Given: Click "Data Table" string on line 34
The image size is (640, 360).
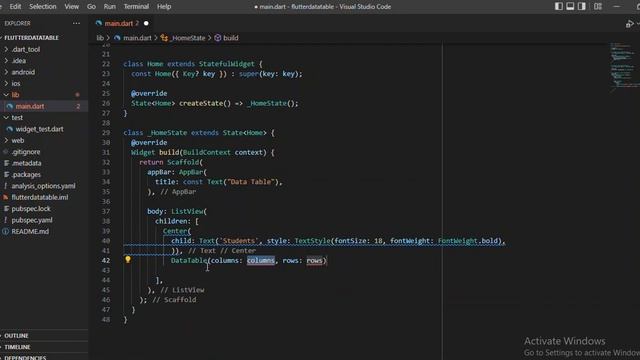Looking at the screenshot, I should point(251,182).
